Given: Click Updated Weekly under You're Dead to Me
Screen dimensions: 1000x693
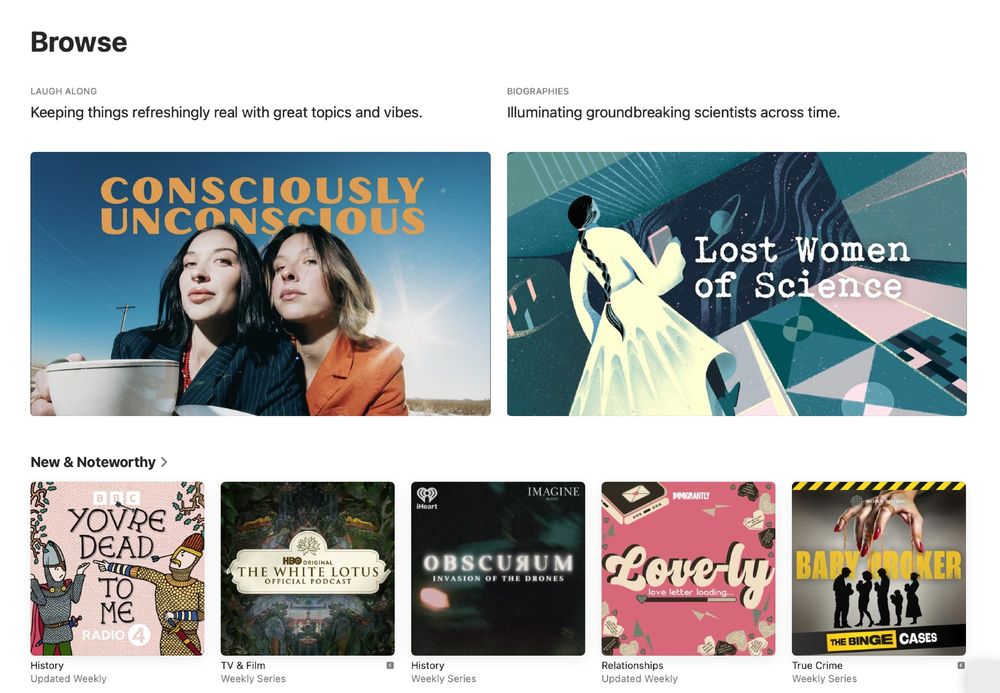Looking at the screenshot, I should point(68,678).
